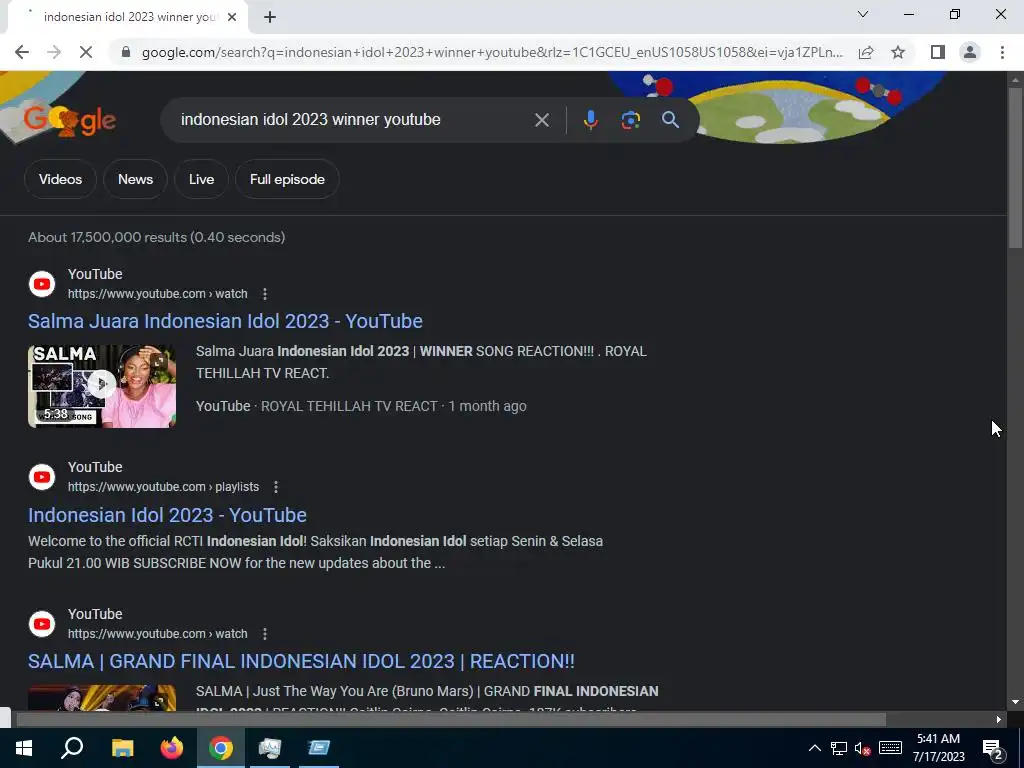
Task: Open Windows taskbar search
Action: pyautogui.click(x=72, y=748)
